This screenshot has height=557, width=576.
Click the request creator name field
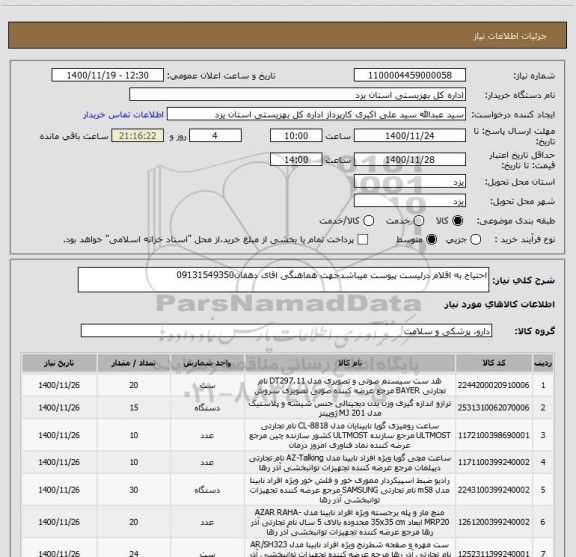coord(316,115)
